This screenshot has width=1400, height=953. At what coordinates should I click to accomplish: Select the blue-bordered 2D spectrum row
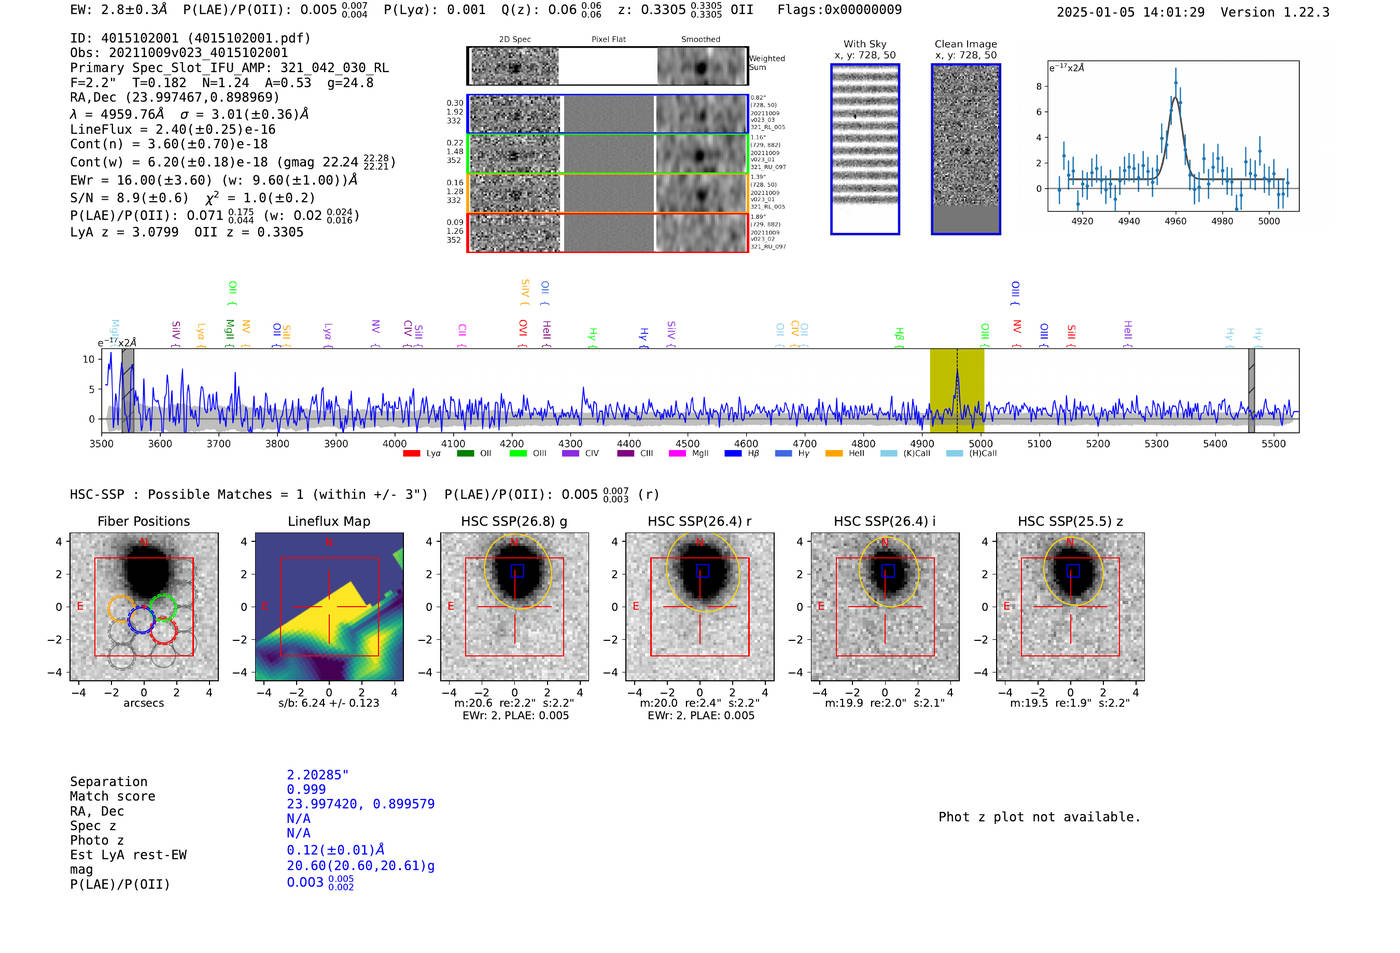tap(607, 114)
